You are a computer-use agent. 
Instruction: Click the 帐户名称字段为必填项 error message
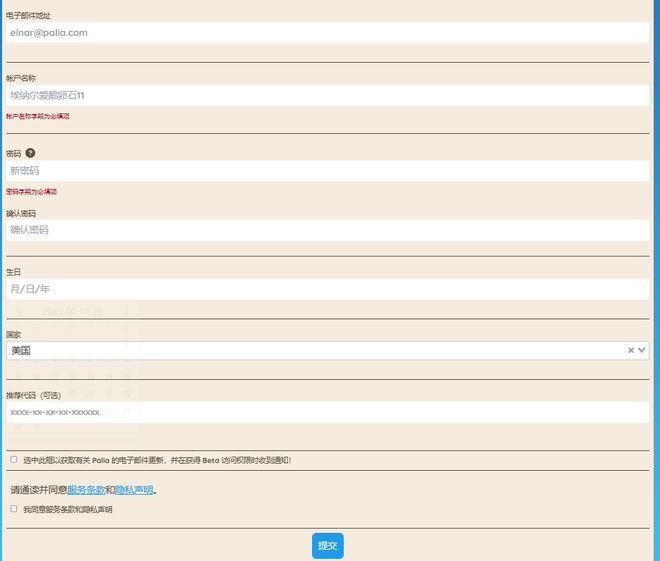(x=38, y=117)
